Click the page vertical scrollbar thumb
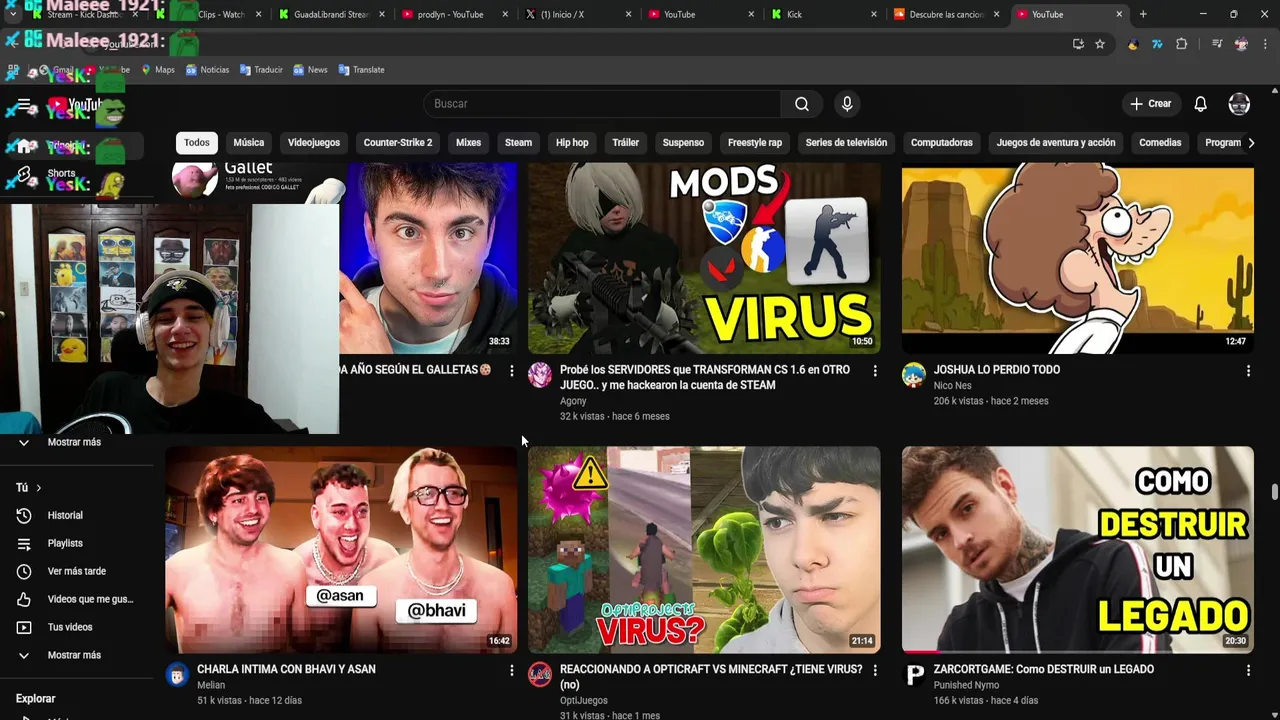This screenshot has height=720, width=1280. pyautogui.click(x=1274, y=493)
